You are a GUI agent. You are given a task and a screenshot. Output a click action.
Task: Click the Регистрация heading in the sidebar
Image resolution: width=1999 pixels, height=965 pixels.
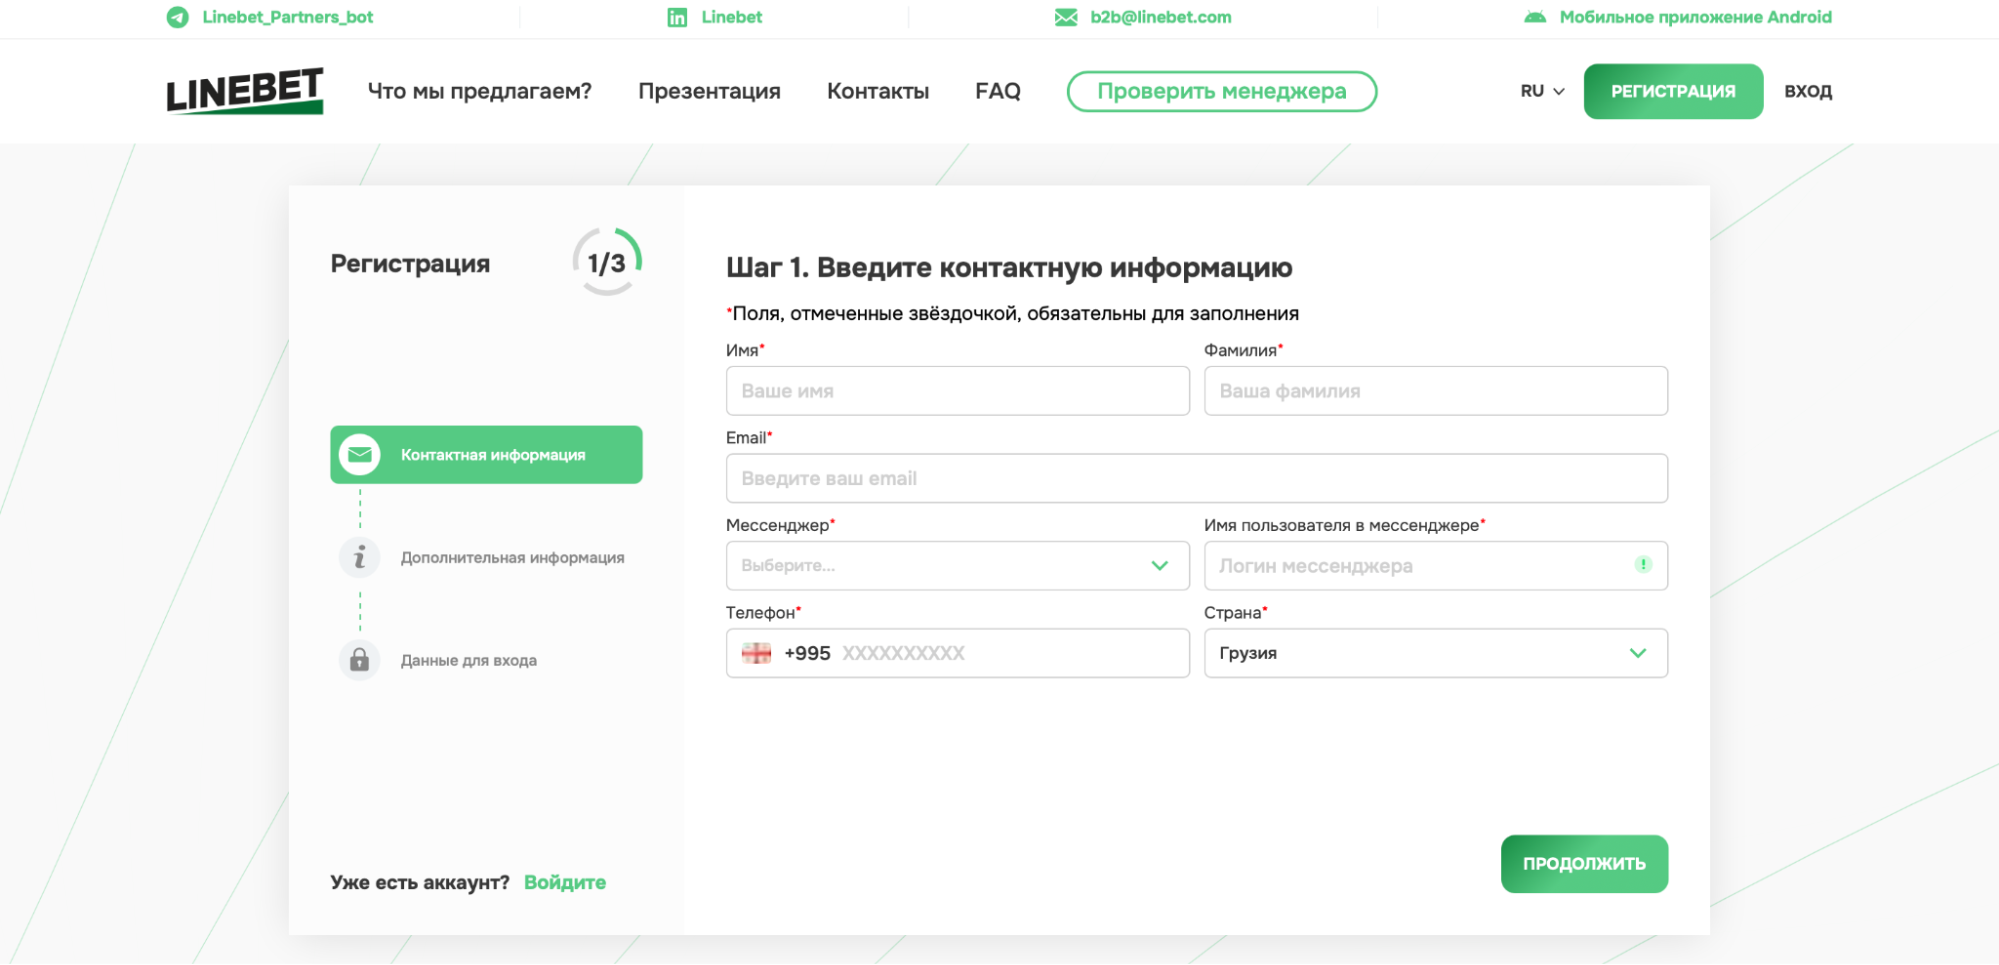pyautogui.click(x=410, y=264)
